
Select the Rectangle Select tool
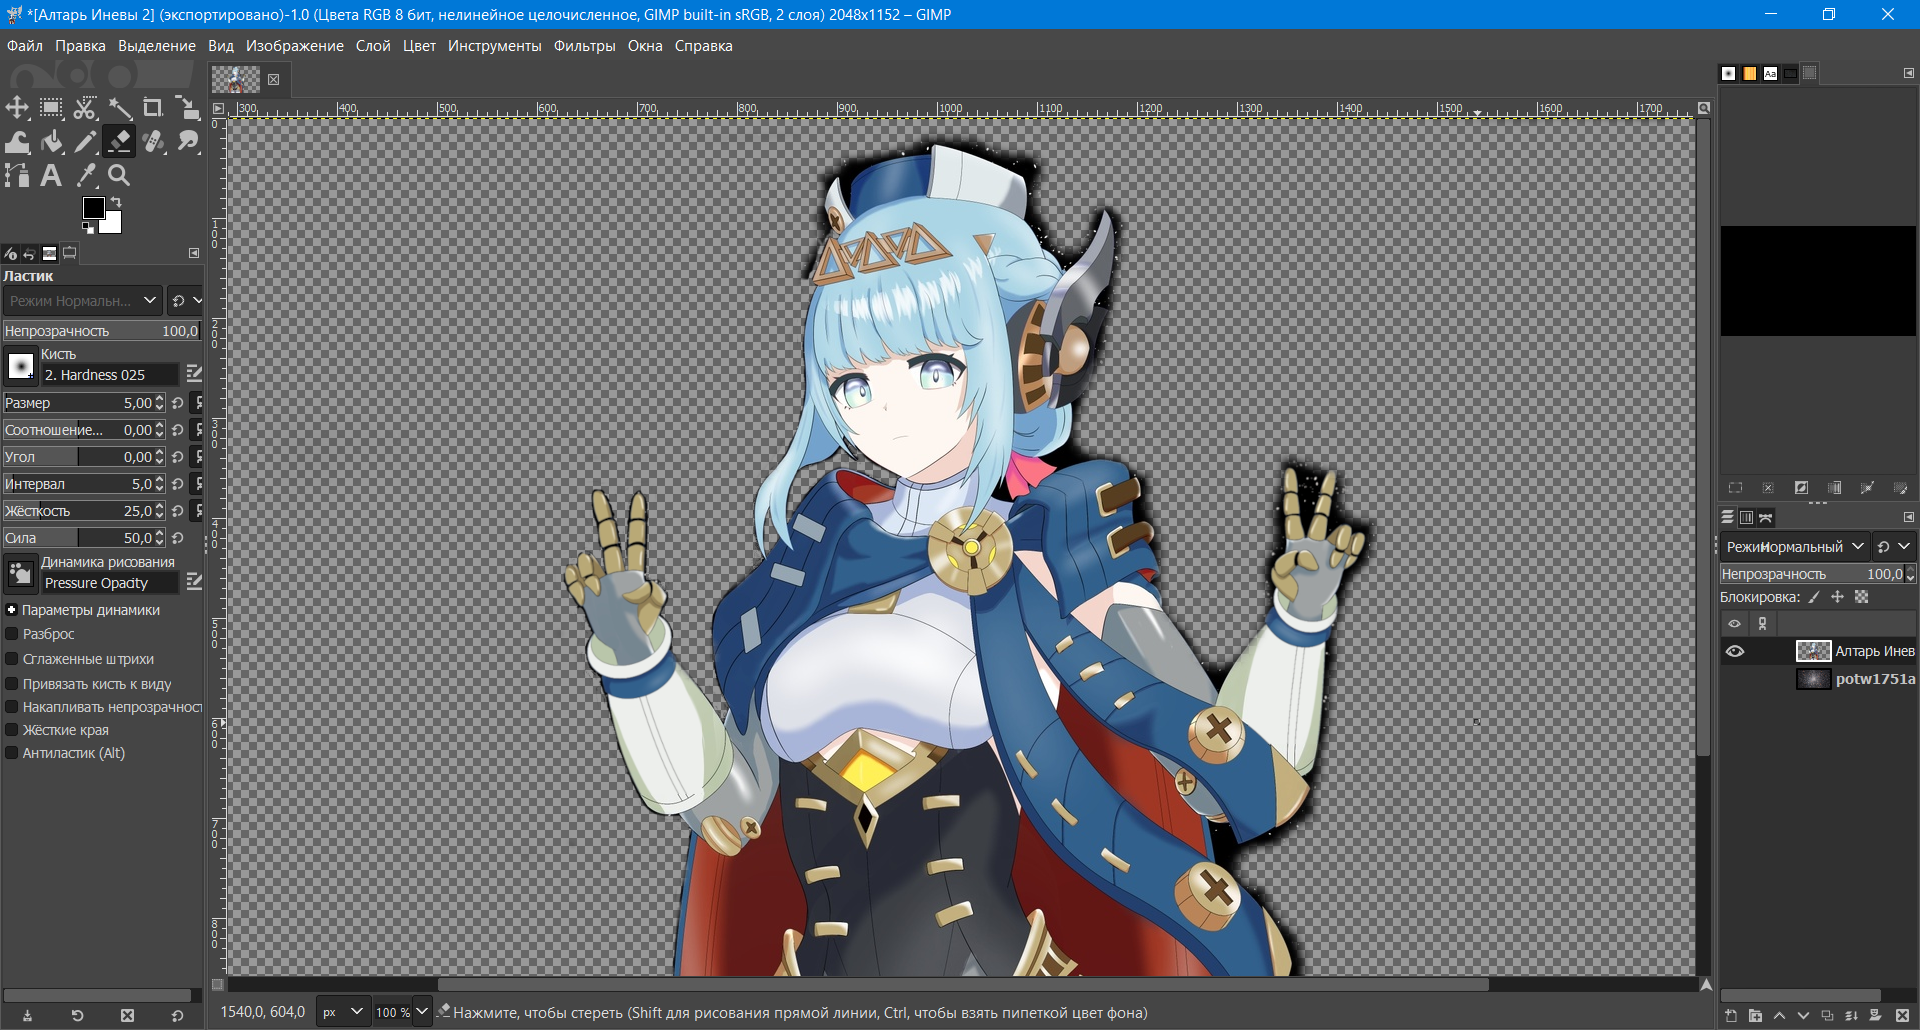coord(51,108)
